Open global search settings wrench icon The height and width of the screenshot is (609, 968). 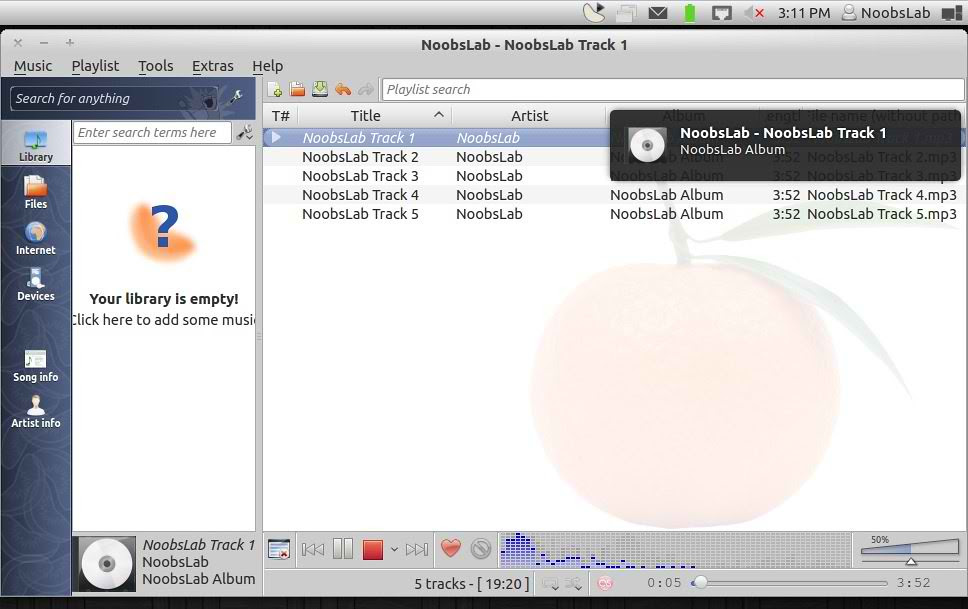coord(236,97)
